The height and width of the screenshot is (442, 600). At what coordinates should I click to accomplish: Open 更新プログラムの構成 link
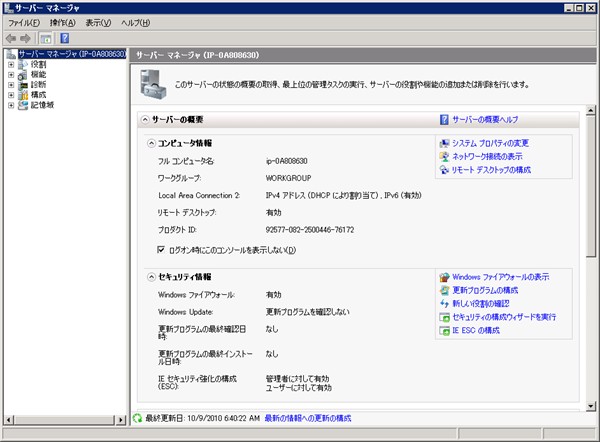[x=485, y=290]
